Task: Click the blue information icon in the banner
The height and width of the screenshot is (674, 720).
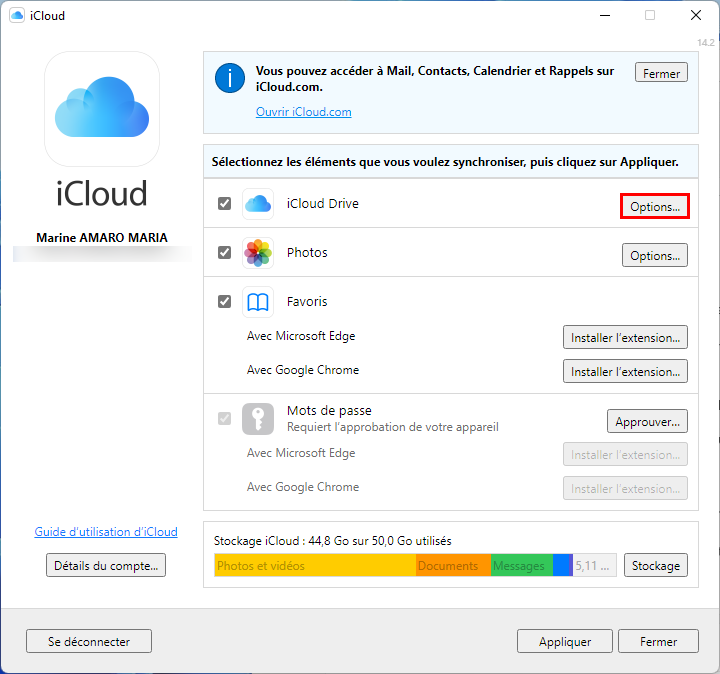Action: (x=230, y=78)
